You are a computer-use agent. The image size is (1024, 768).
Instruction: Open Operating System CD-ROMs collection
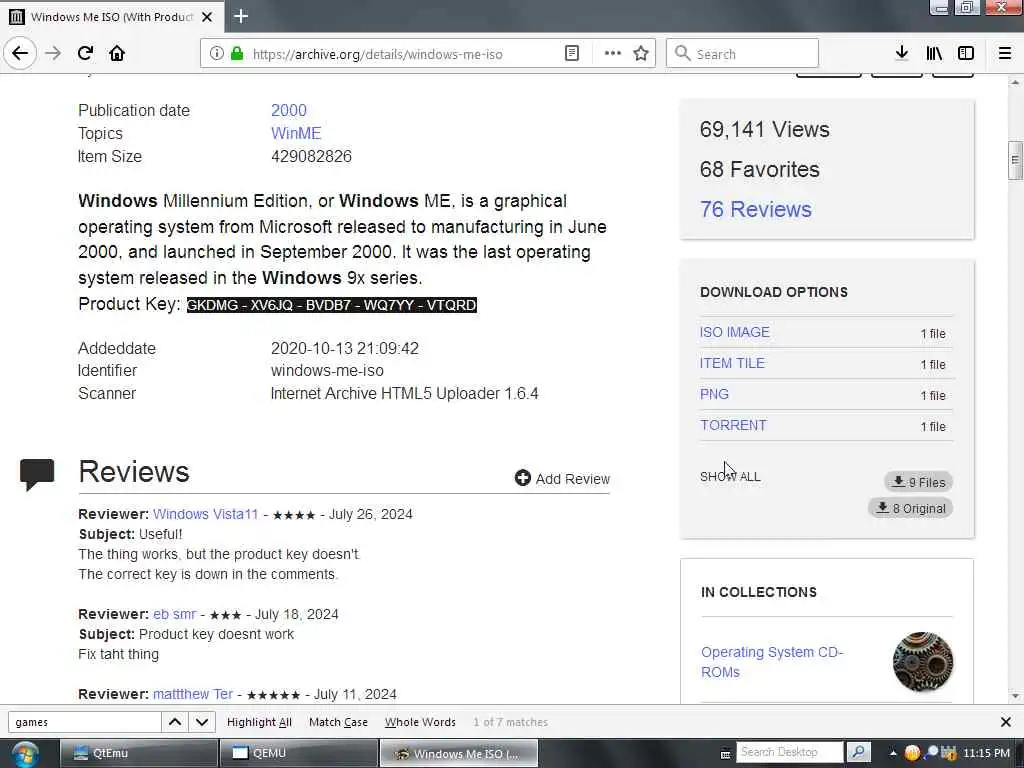click(x=772, y=662)
